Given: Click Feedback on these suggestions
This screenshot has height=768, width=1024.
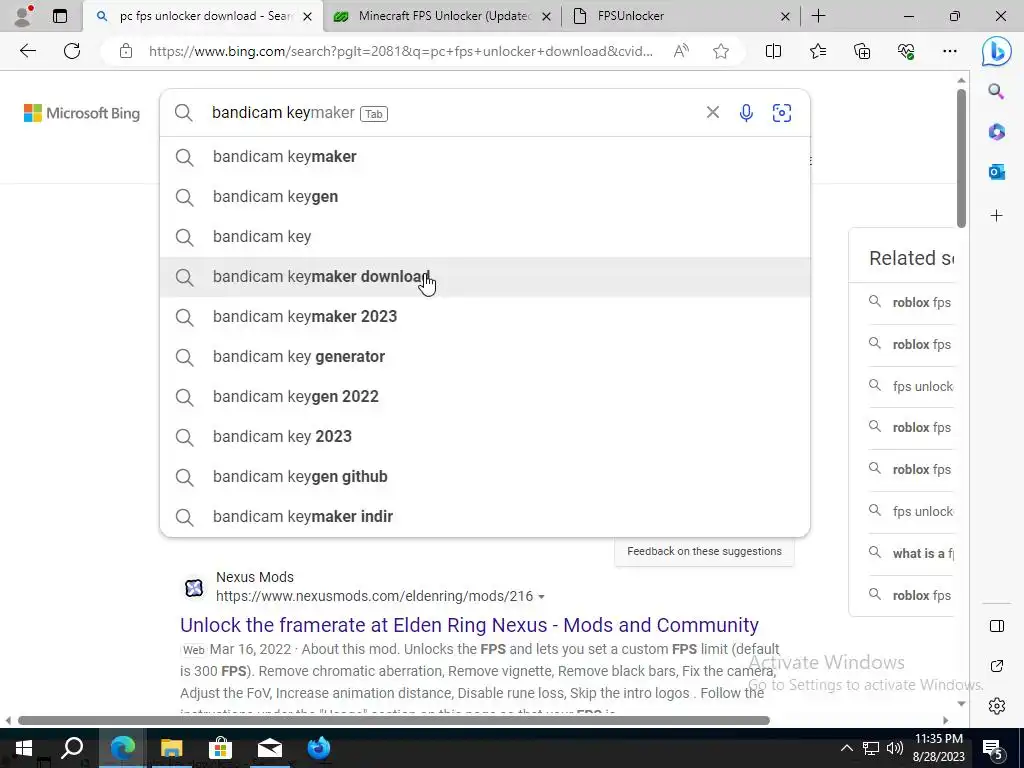Looking at the screenshot, I should tap(704, 551).
